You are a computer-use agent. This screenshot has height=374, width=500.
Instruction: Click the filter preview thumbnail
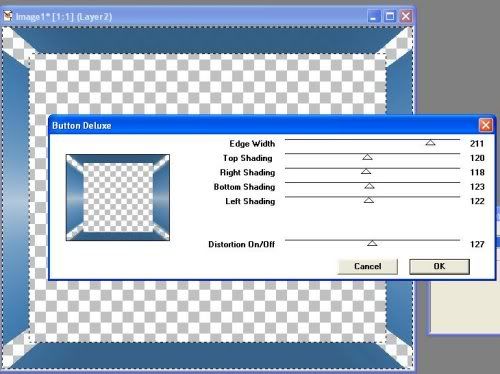(118, 197)
